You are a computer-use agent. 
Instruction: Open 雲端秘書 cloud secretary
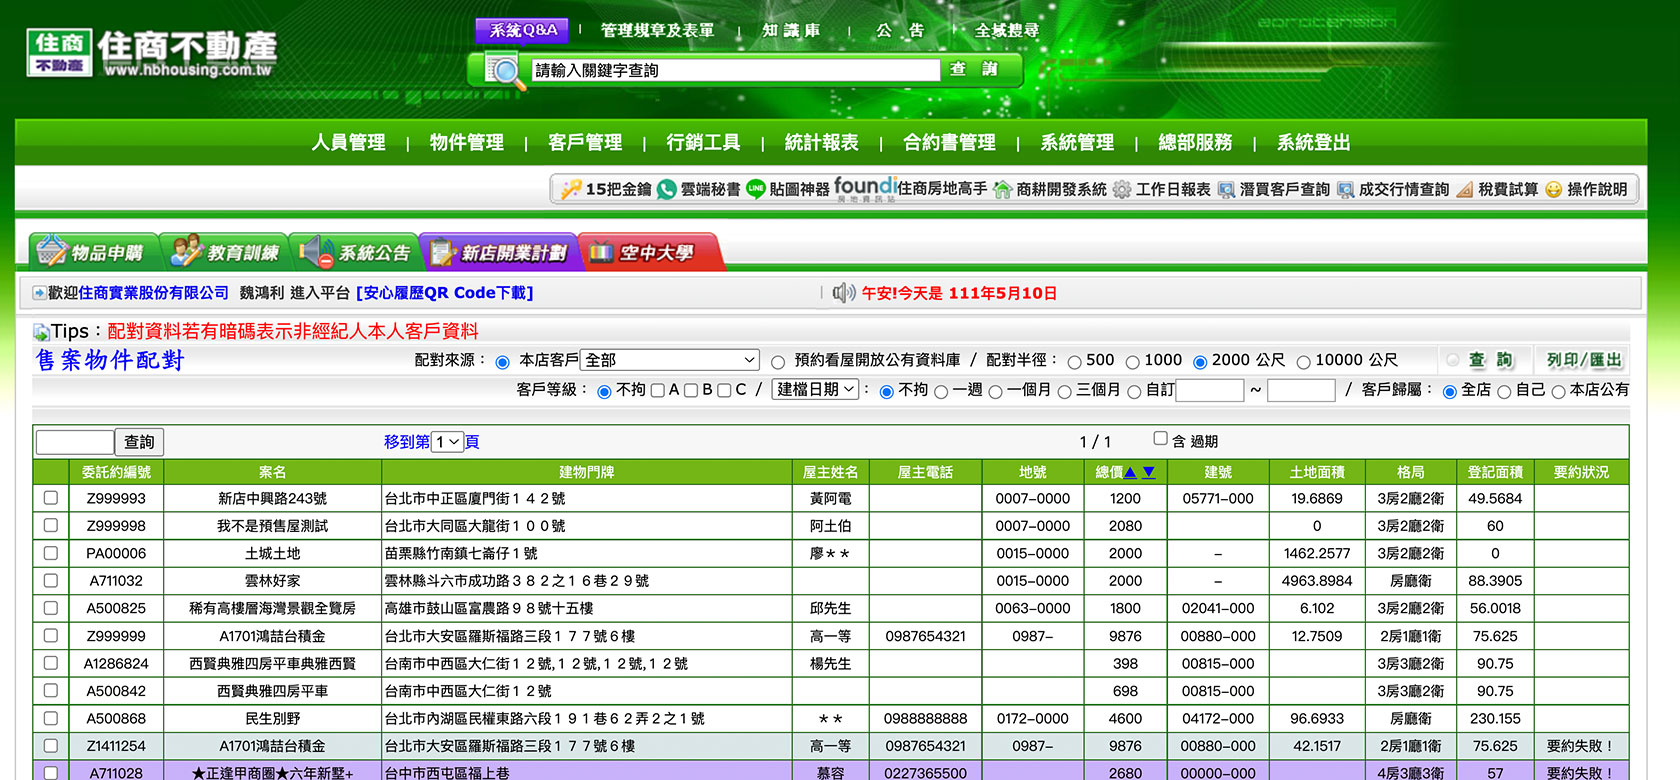pyautogui.click(x=699, y=189)
